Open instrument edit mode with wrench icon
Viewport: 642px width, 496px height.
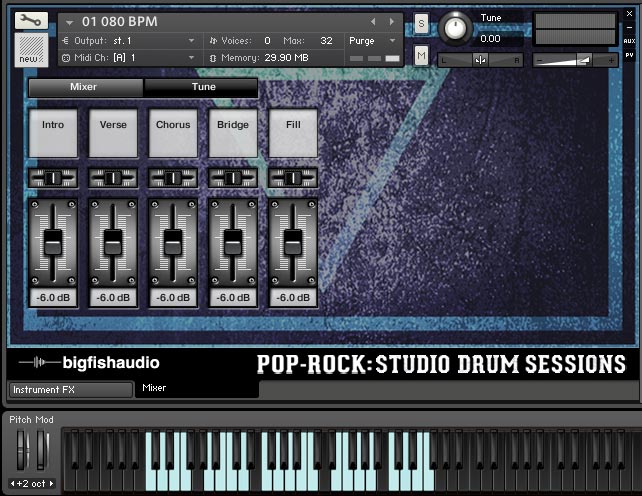point(31,20)
